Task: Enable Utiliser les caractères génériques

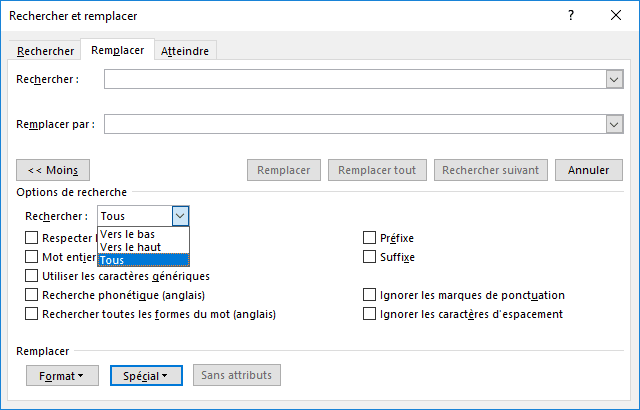Action: (31, 276)
